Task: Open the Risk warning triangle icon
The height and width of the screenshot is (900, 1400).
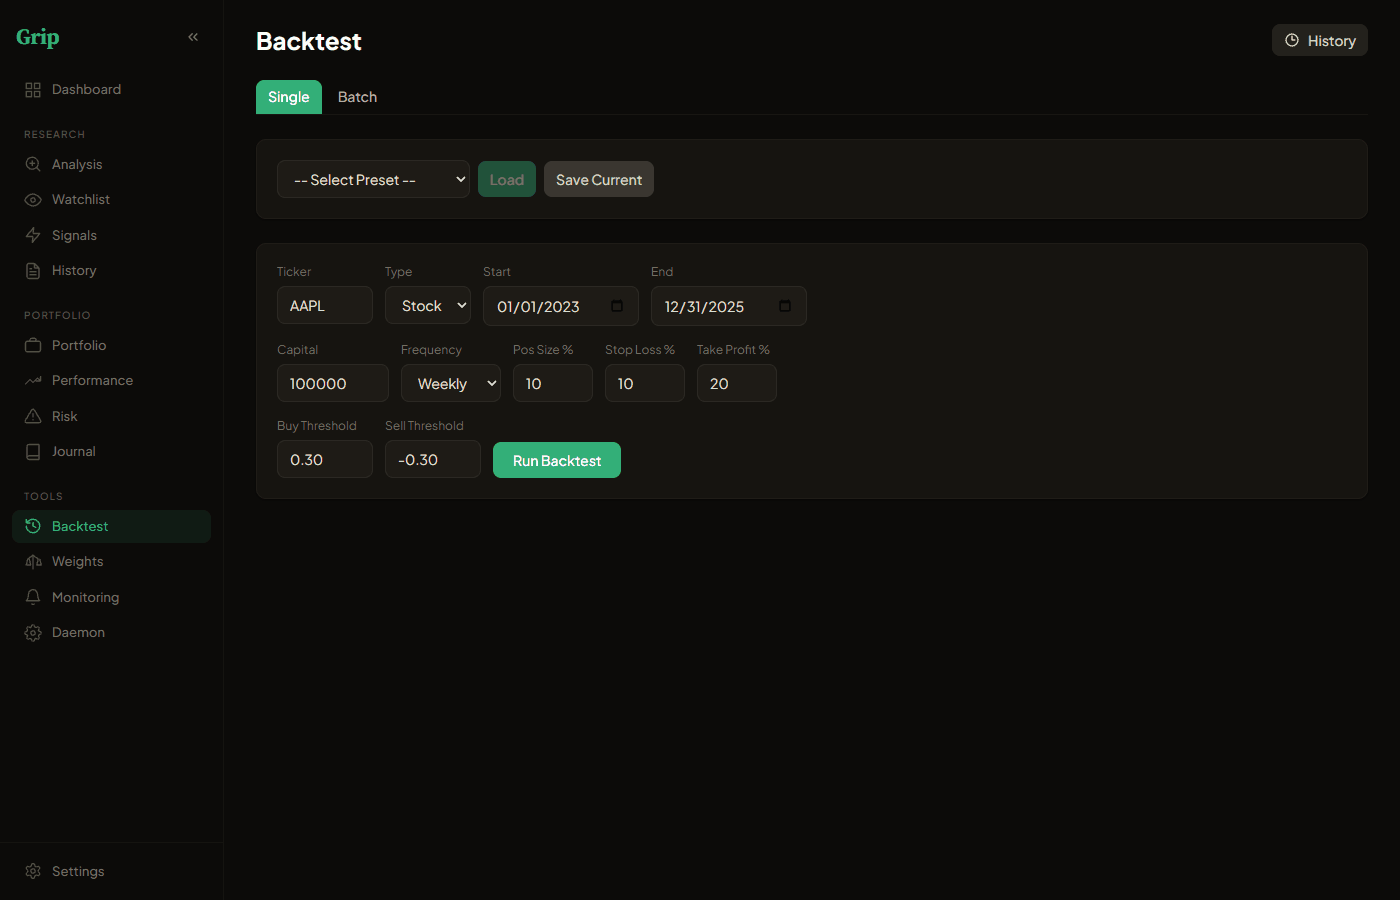Action: tap(32, 416)
